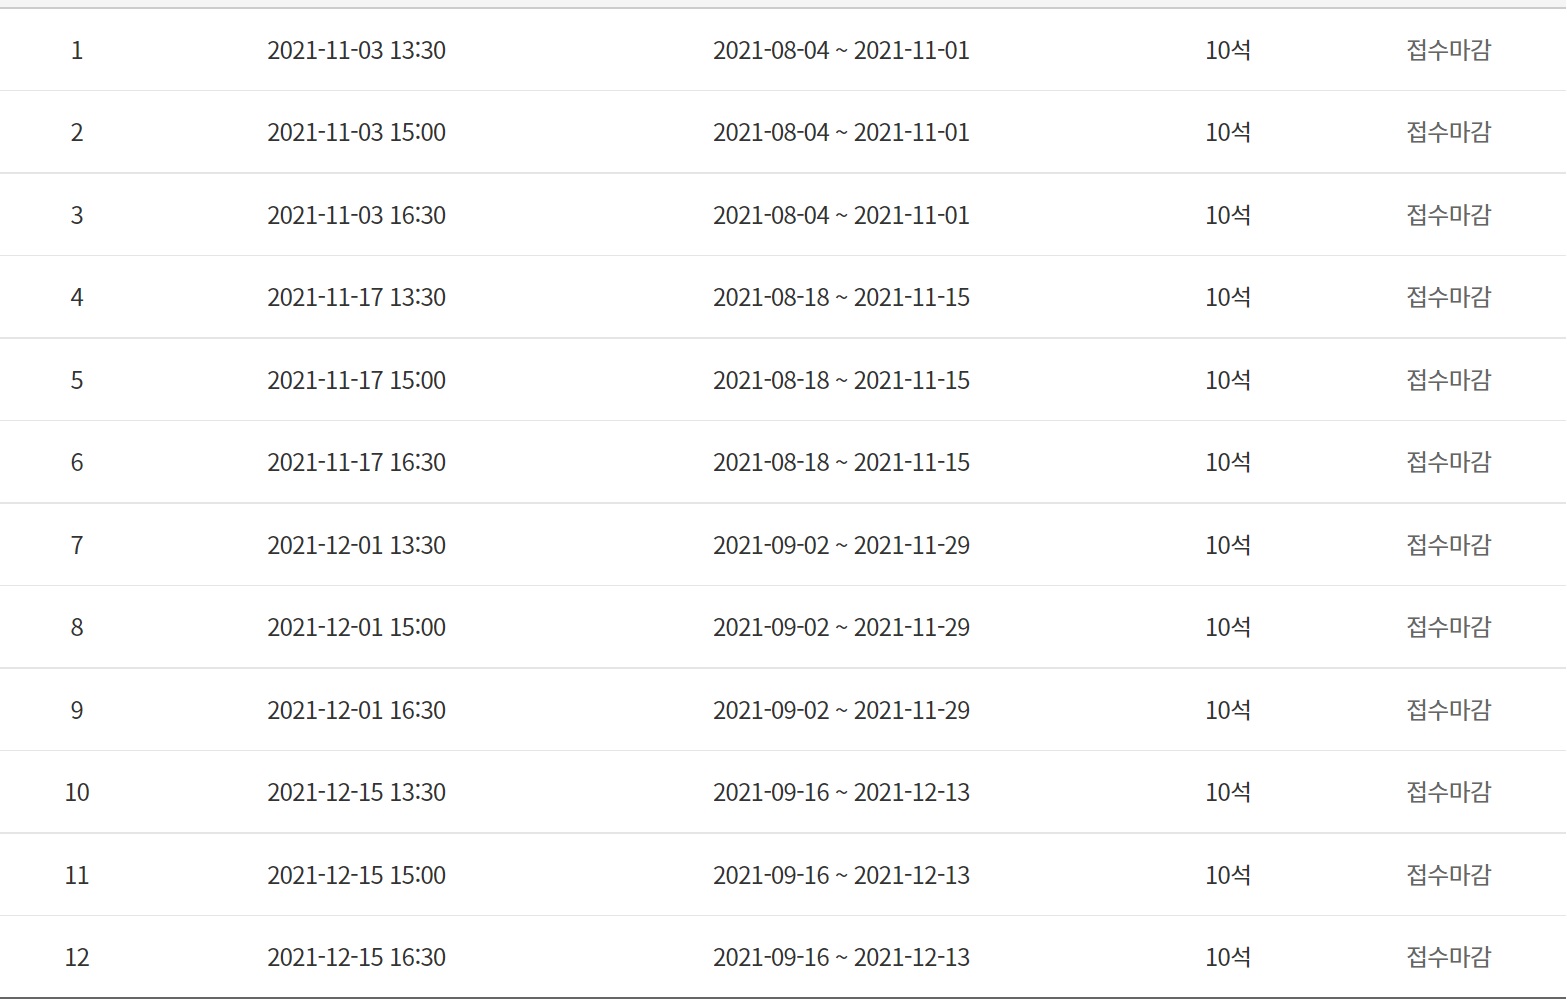
Task: Click 접수마감 status in row 5
Action: [1448, 380]
